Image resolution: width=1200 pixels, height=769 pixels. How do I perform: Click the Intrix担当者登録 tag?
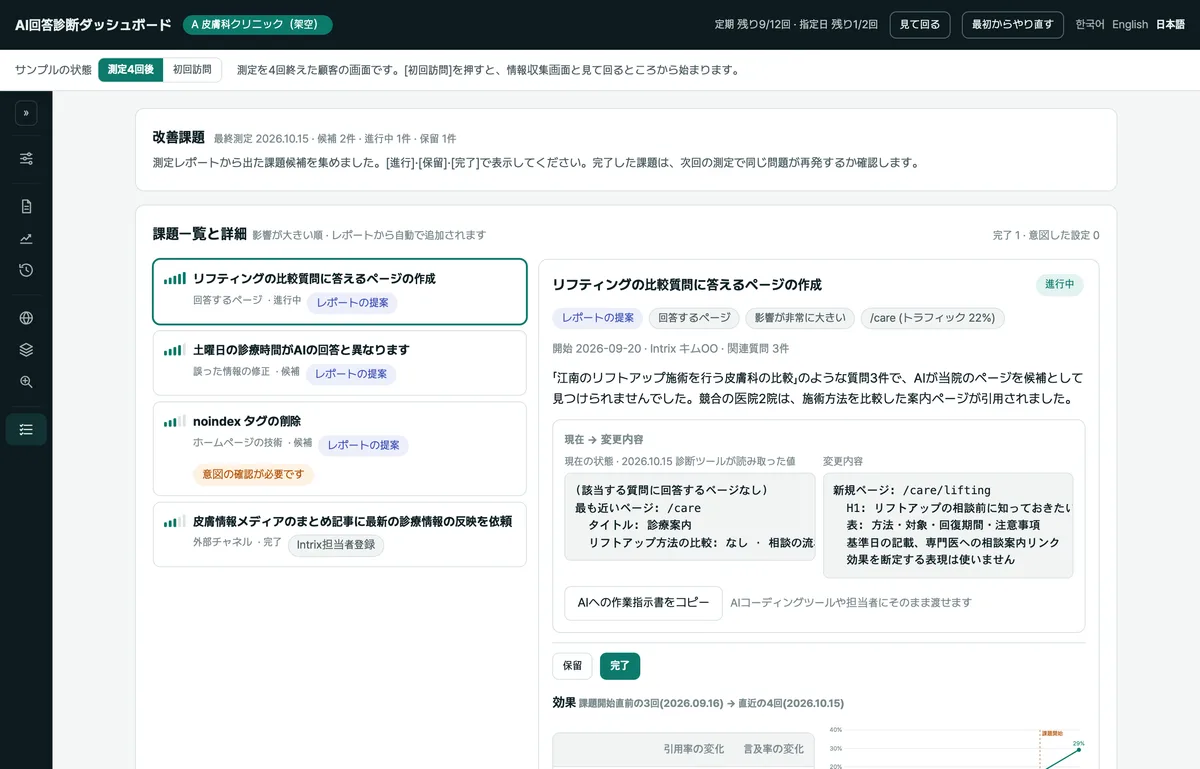[336, 545]
